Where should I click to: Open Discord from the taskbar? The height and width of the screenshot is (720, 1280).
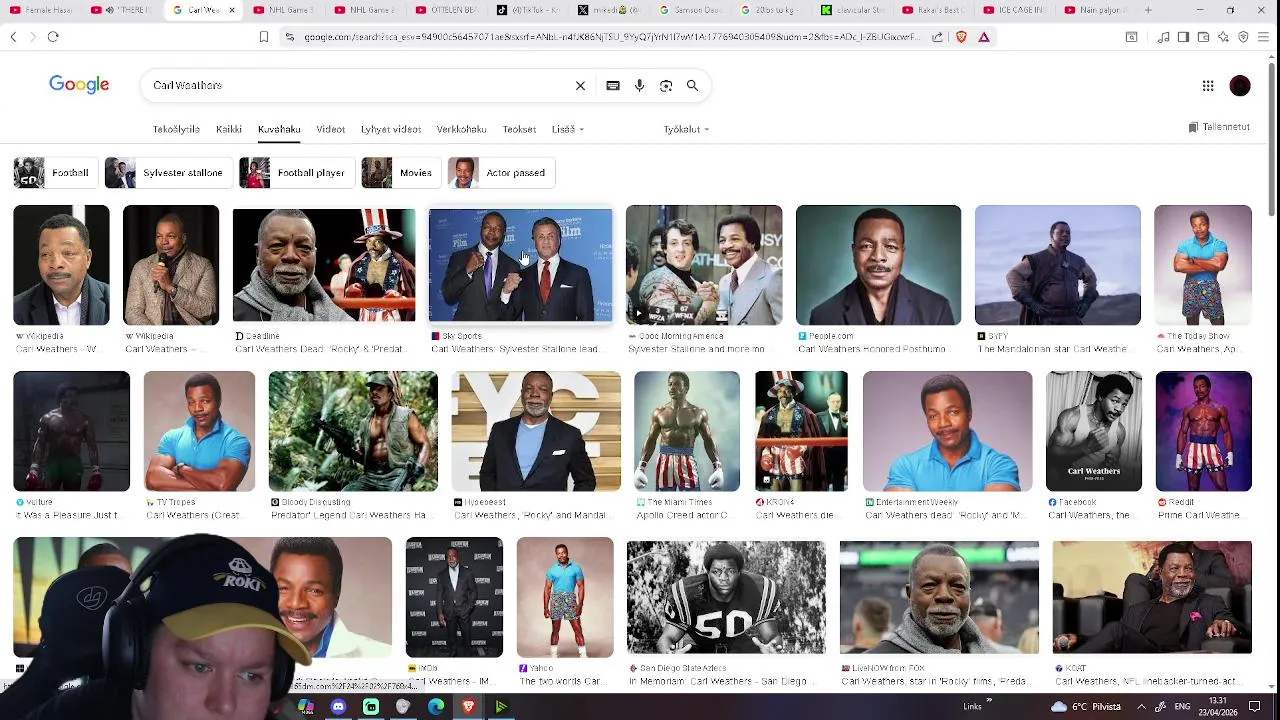338,707
